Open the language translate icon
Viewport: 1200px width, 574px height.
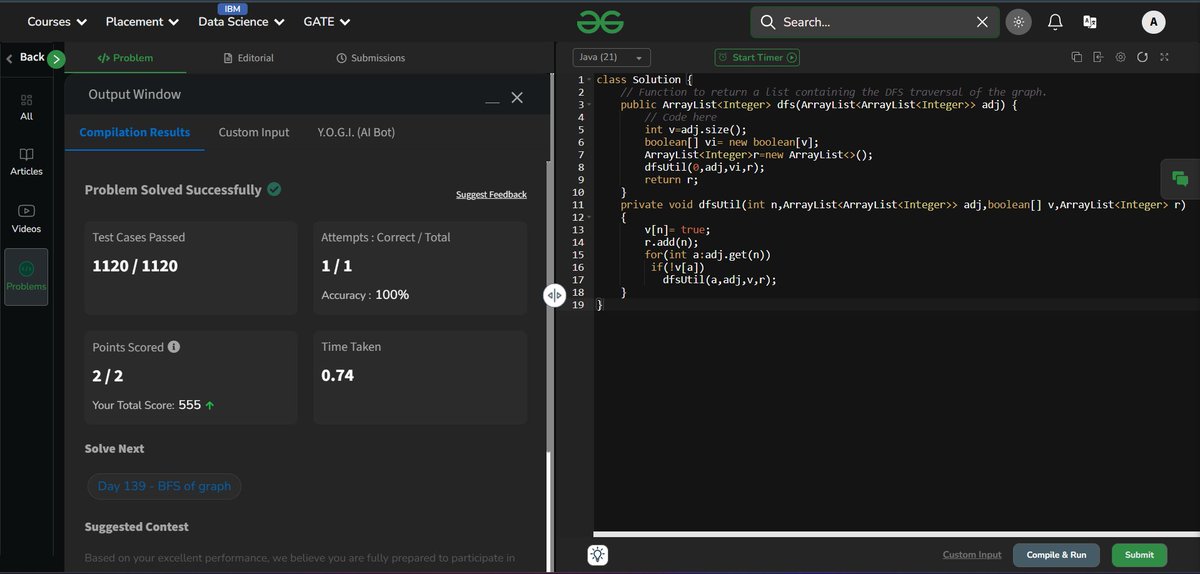[x=1090, y=22]
